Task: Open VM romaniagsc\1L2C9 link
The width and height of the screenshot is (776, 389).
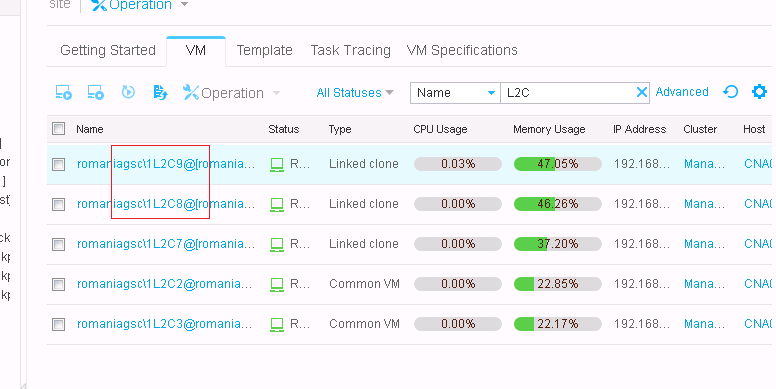Action: (x=166, y=164)
